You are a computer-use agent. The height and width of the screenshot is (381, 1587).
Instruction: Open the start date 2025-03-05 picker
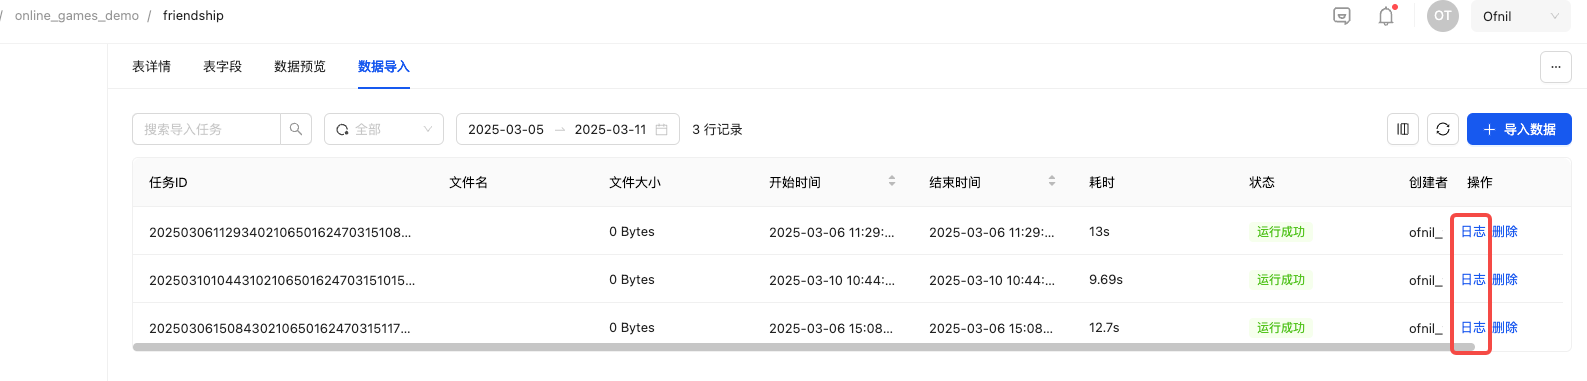(x=506, y=130)
